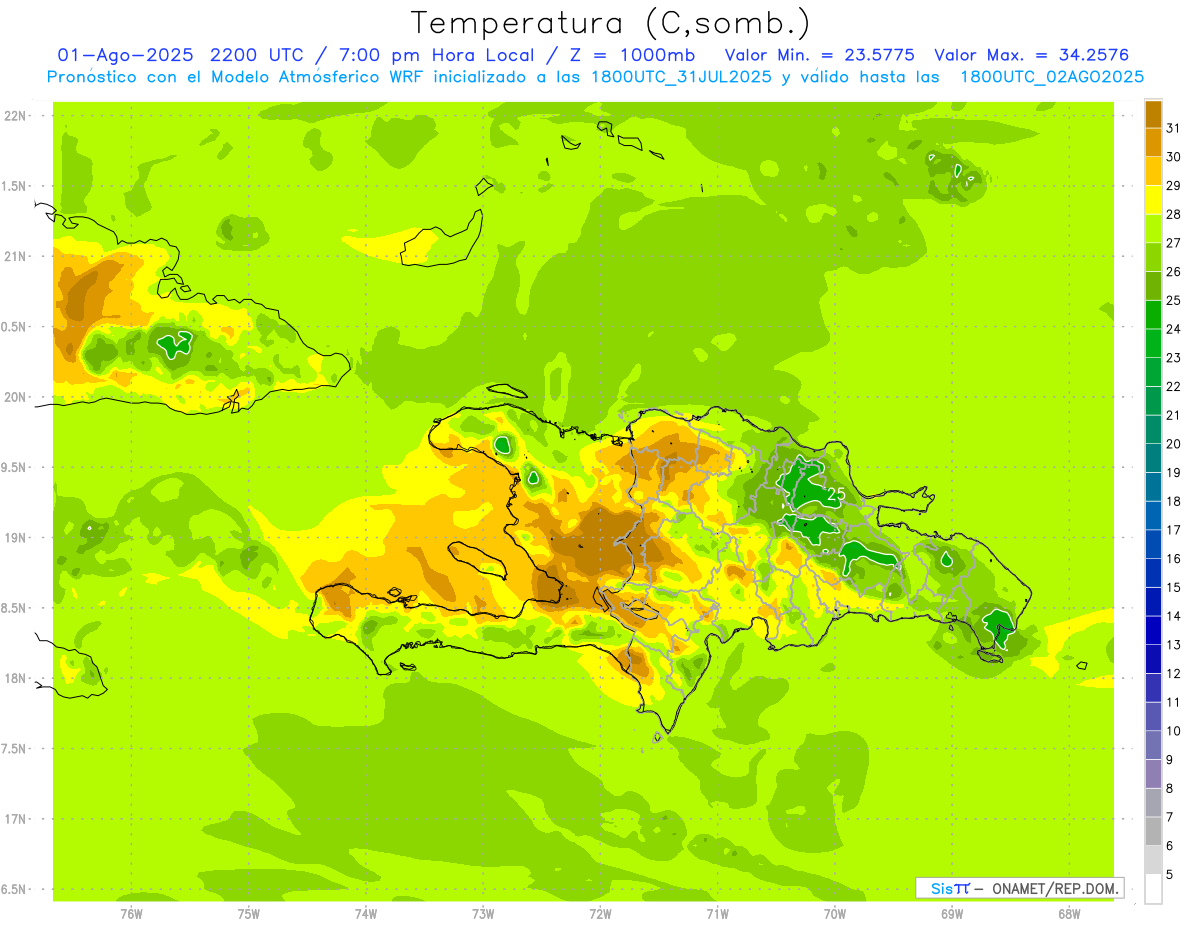Pick the lime swatch between 27 and 28

1153,228
